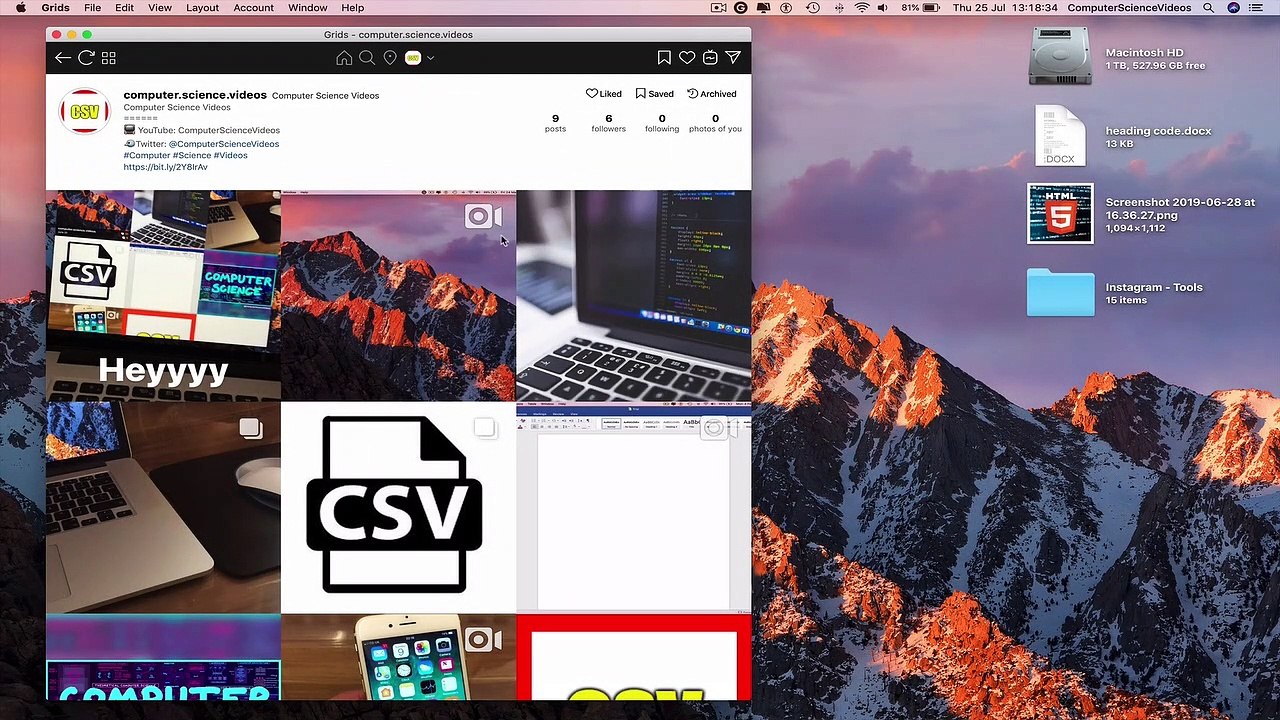View the 0 photos of you

coord(715,123)
